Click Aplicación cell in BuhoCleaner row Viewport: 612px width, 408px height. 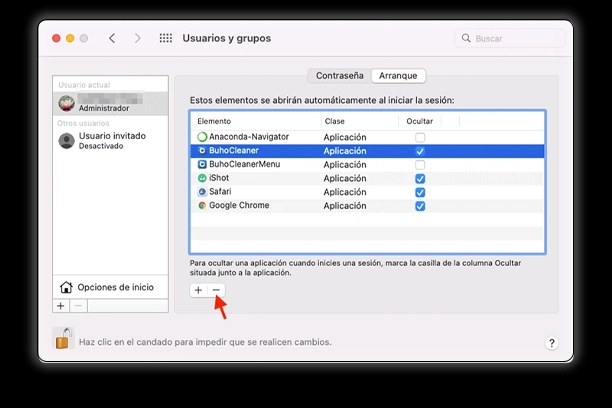(345, 151)
